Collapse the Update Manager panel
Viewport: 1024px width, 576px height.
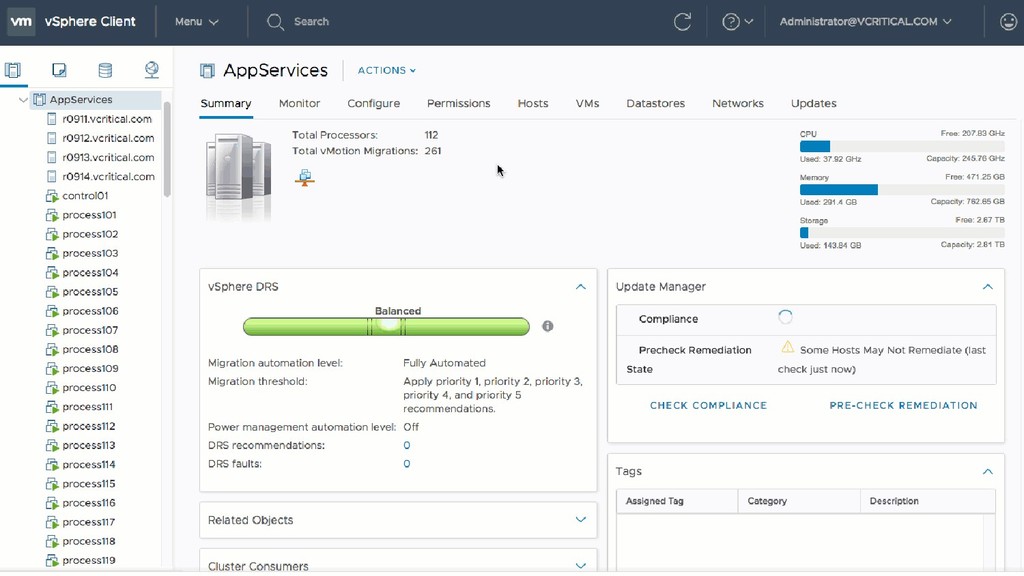(x=987, y=287)
